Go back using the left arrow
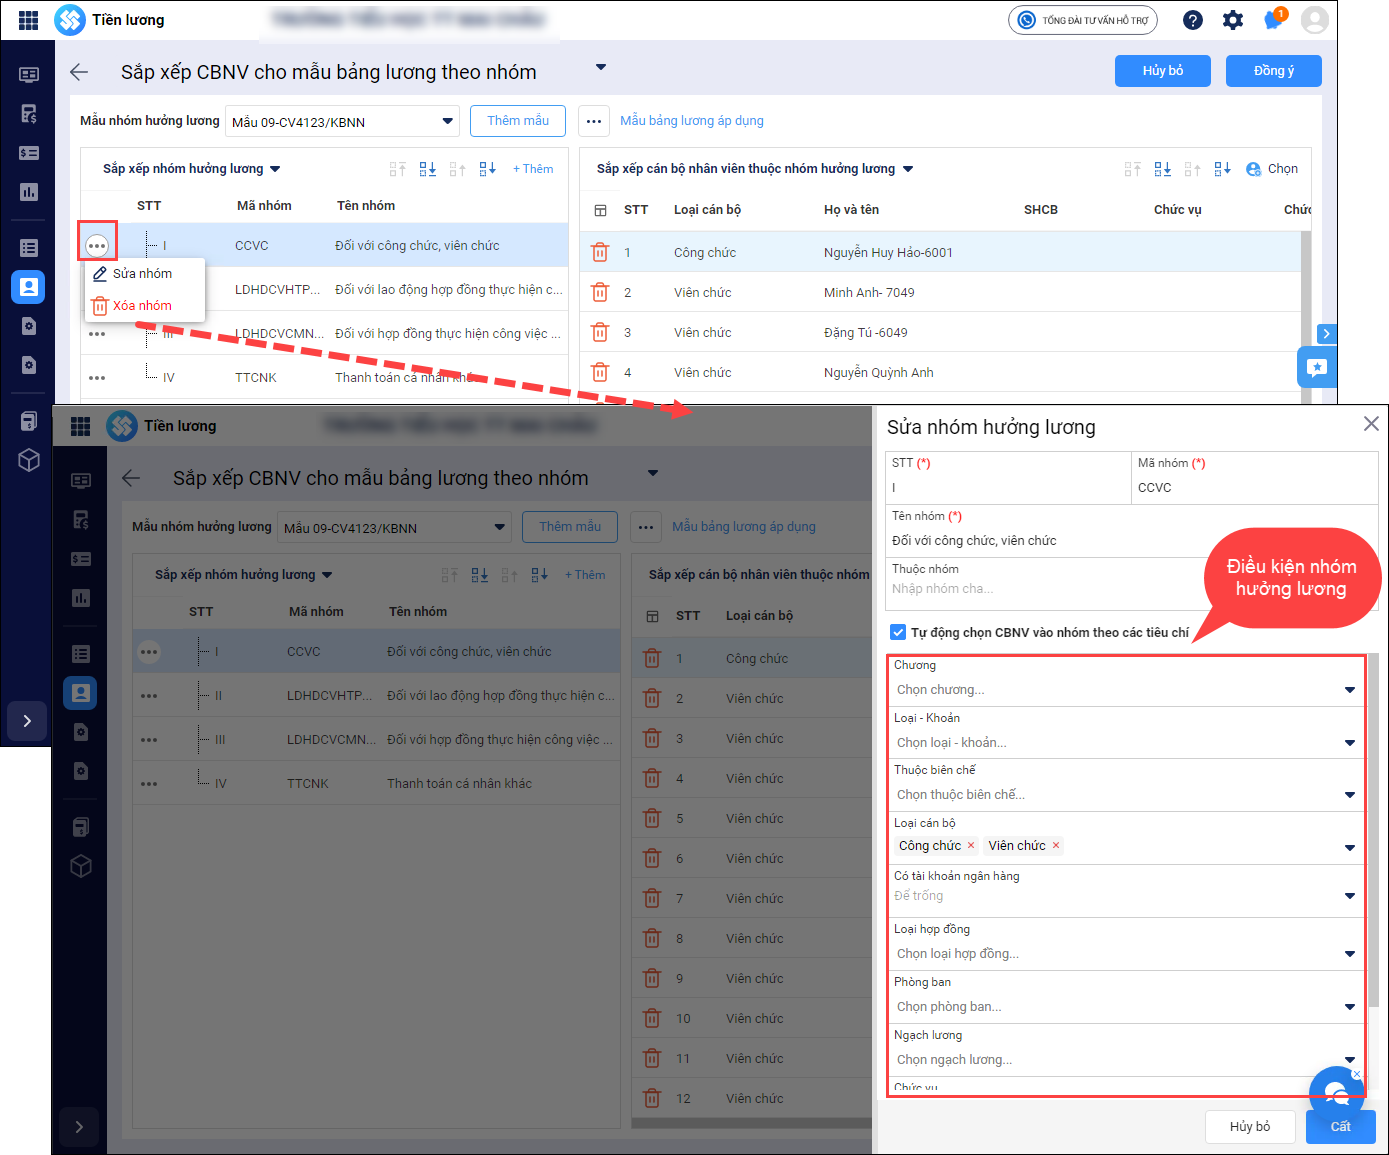 click(80, 72)
